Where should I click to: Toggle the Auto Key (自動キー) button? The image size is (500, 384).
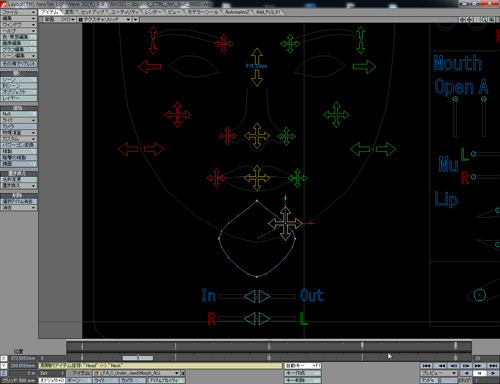pyautogui.click(x=303, y=366)
